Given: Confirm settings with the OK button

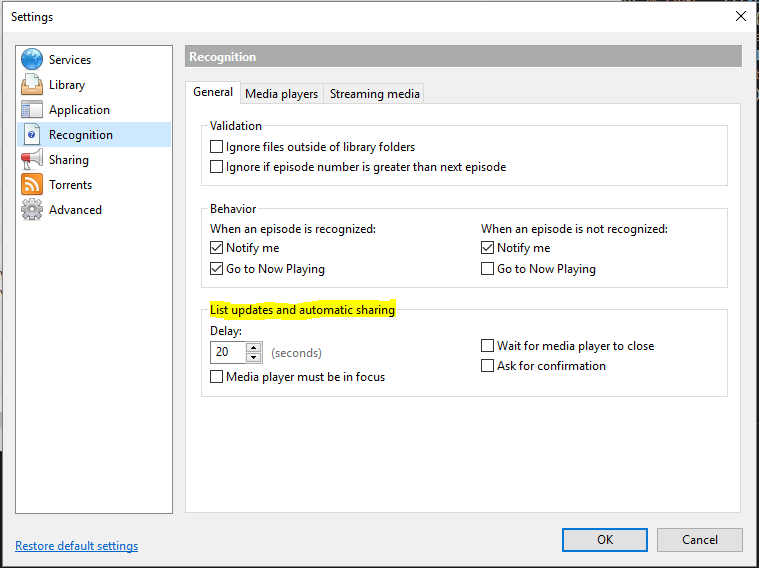Looking at the screenshot, I should tap(605, 540).
